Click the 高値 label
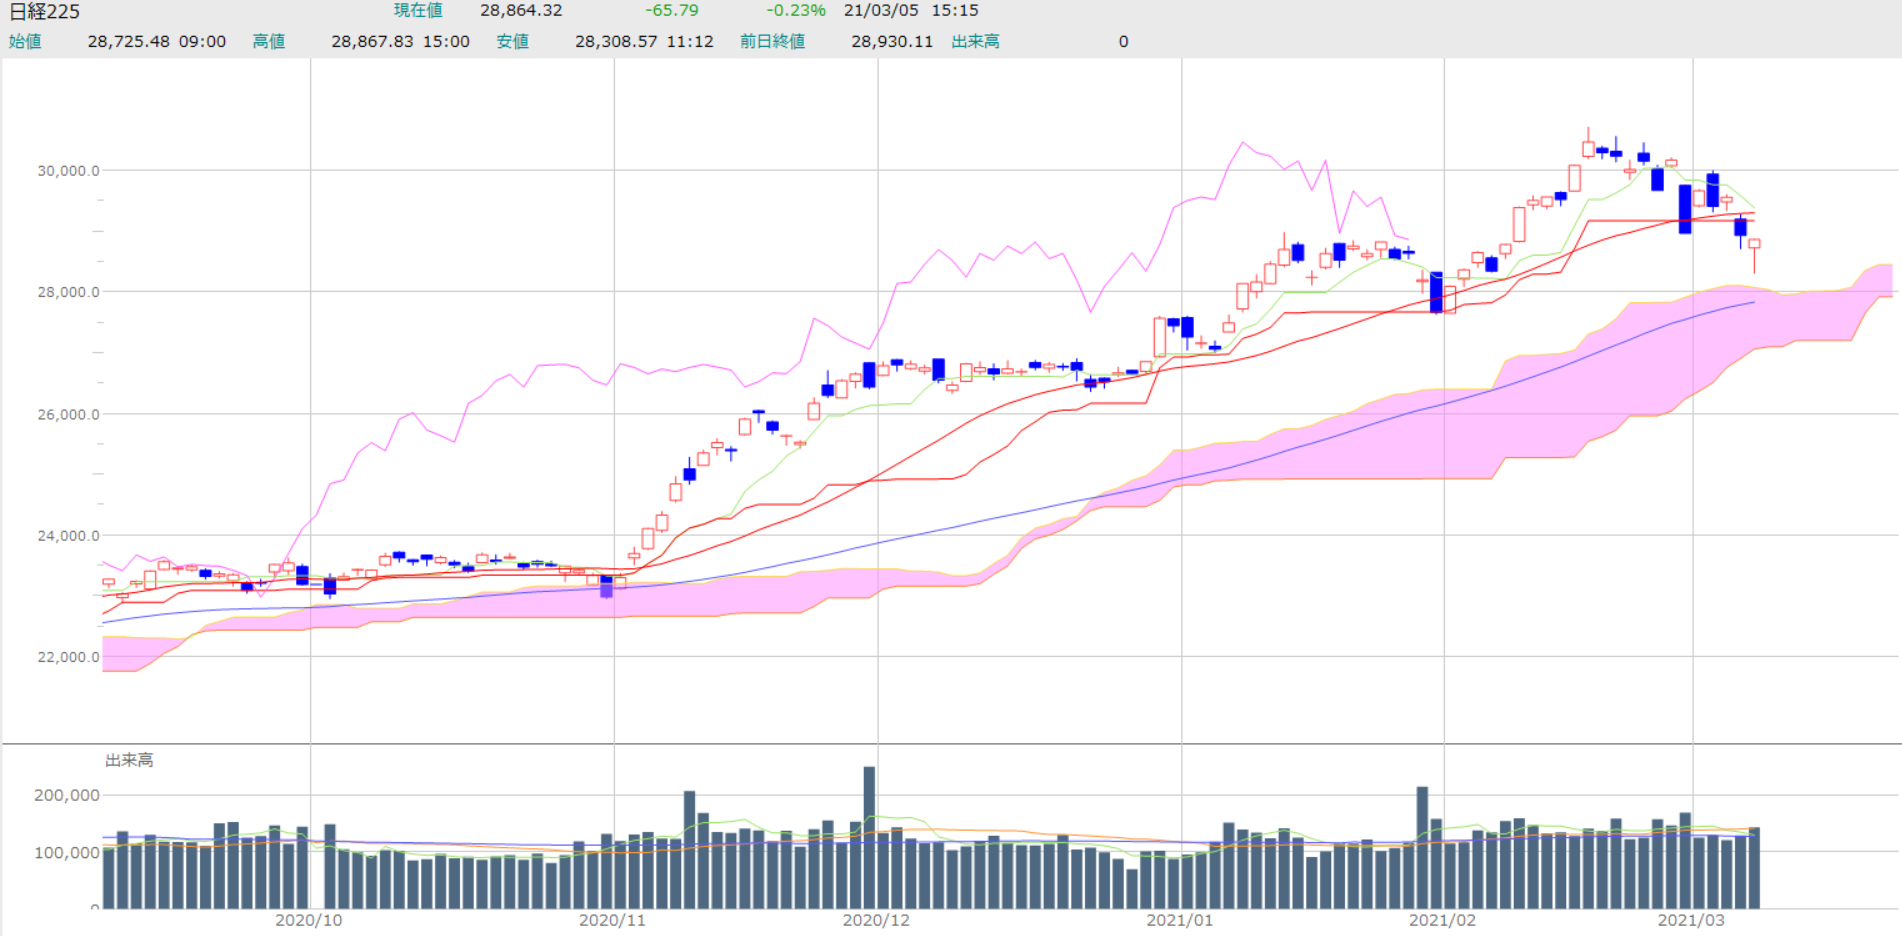 pos(269,41)
